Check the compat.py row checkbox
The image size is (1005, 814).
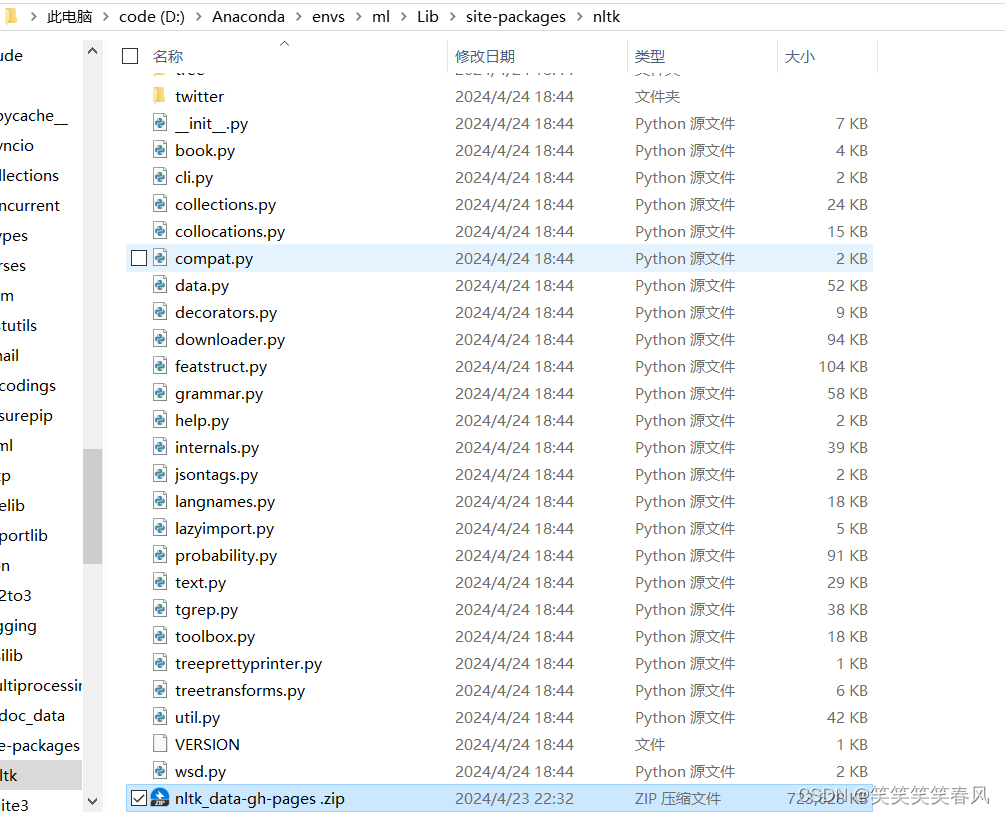coord(139,258)
